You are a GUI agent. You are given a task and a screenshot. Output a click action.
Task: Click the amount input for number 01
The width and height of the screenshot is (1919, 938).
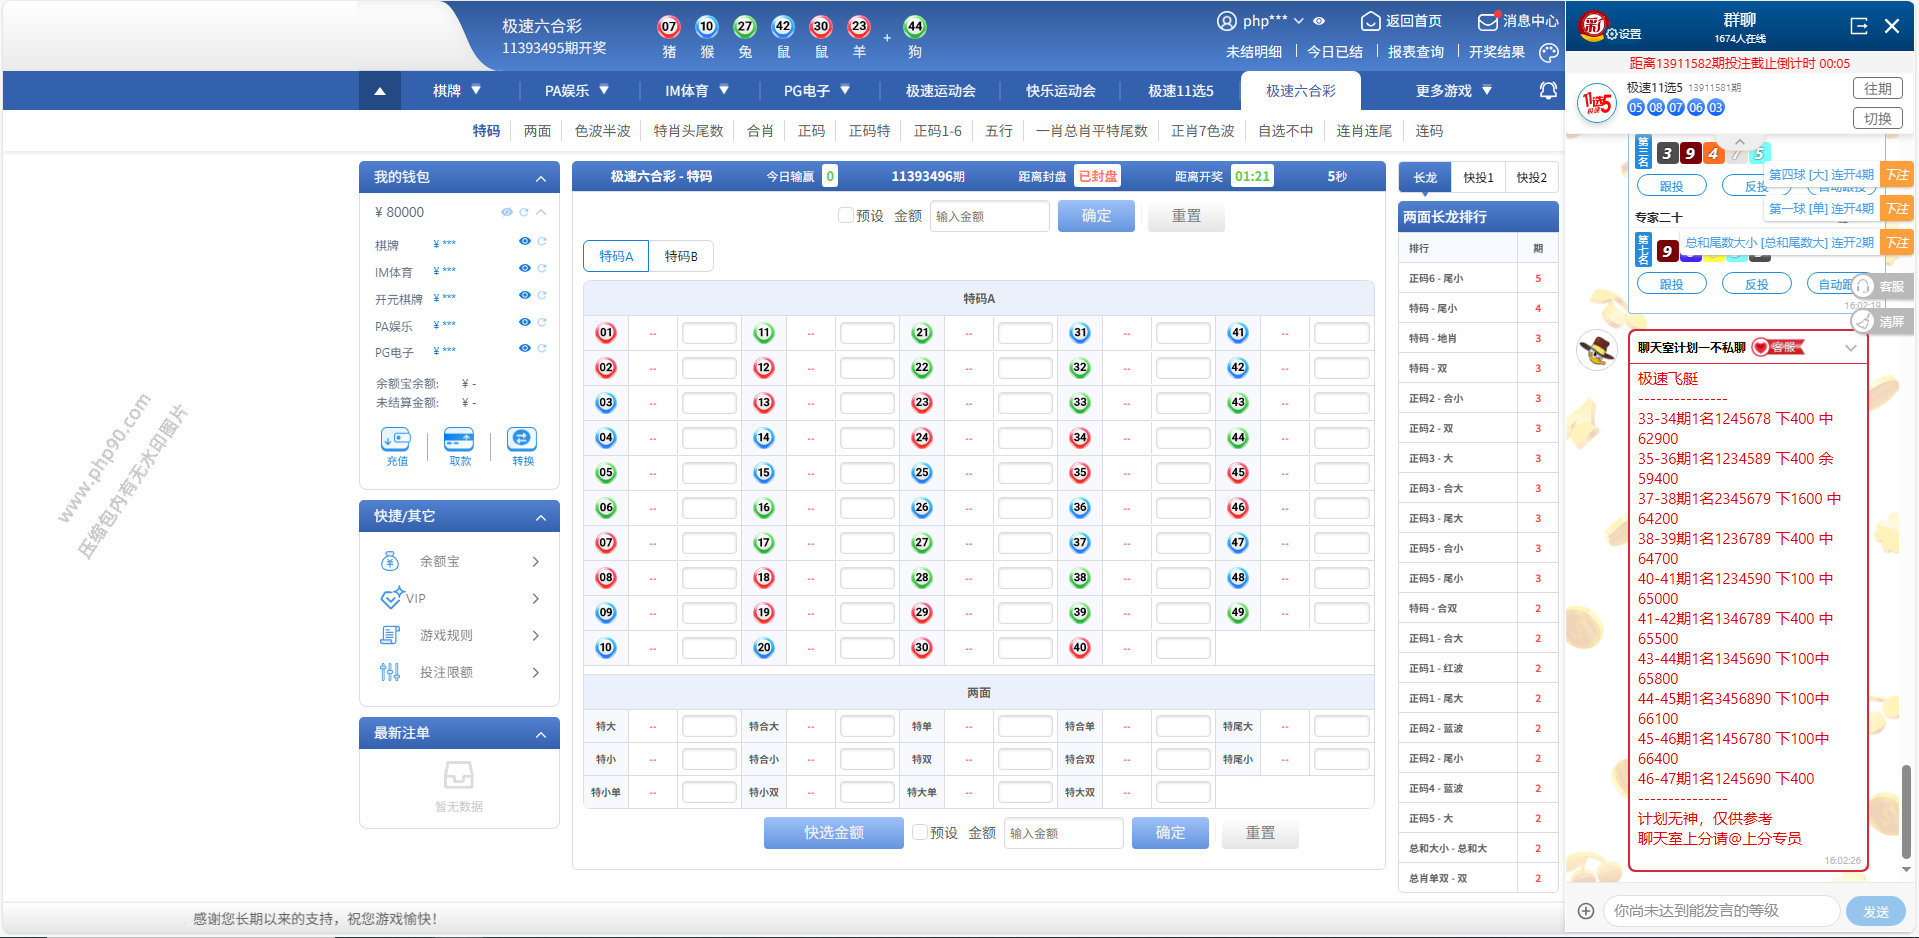709,333
